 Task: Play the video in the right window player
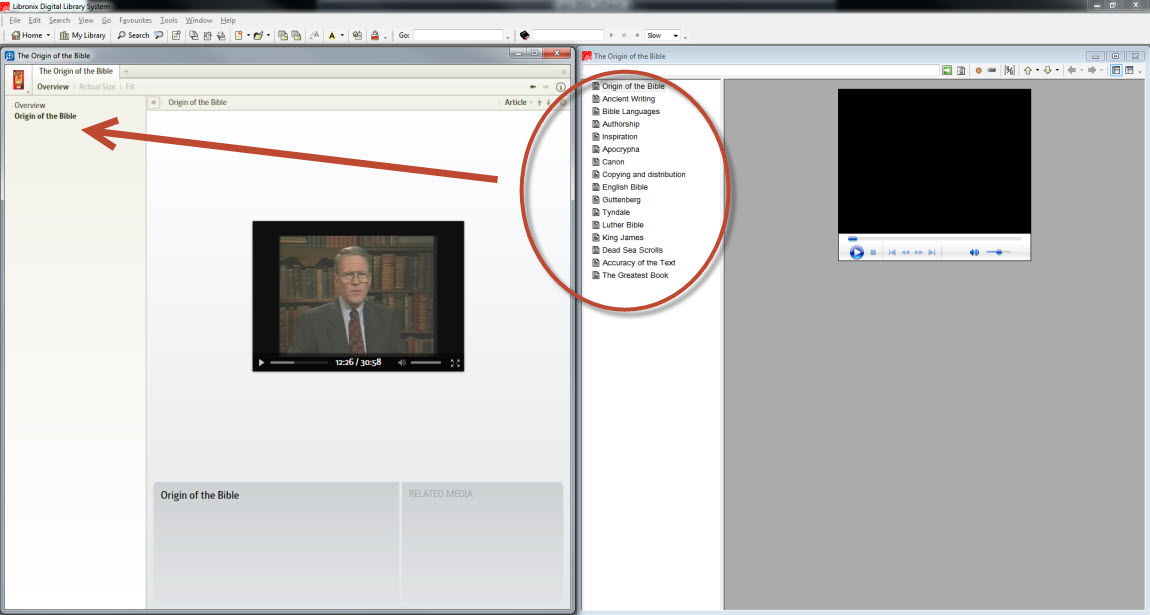856,252
